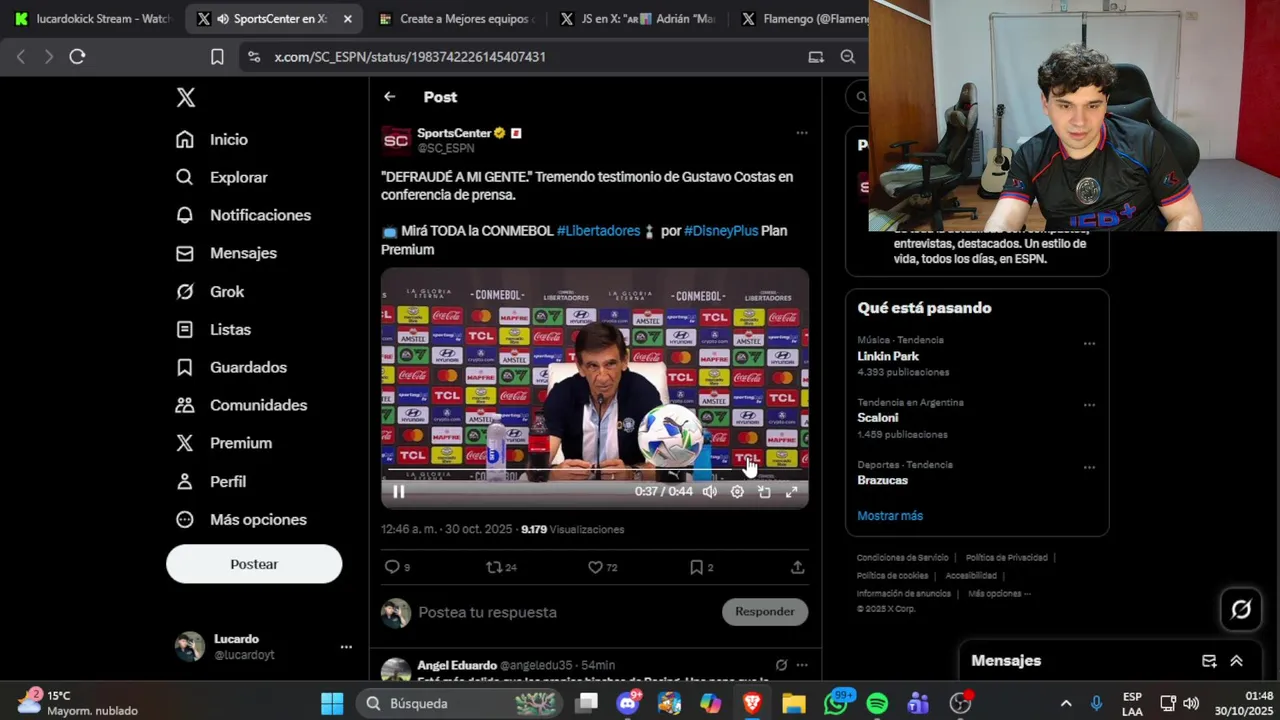Open Brave browser from the taskbar
The width and height of the screenshot is (1280, 720).
pyautogui.click(x=752, y=703)
